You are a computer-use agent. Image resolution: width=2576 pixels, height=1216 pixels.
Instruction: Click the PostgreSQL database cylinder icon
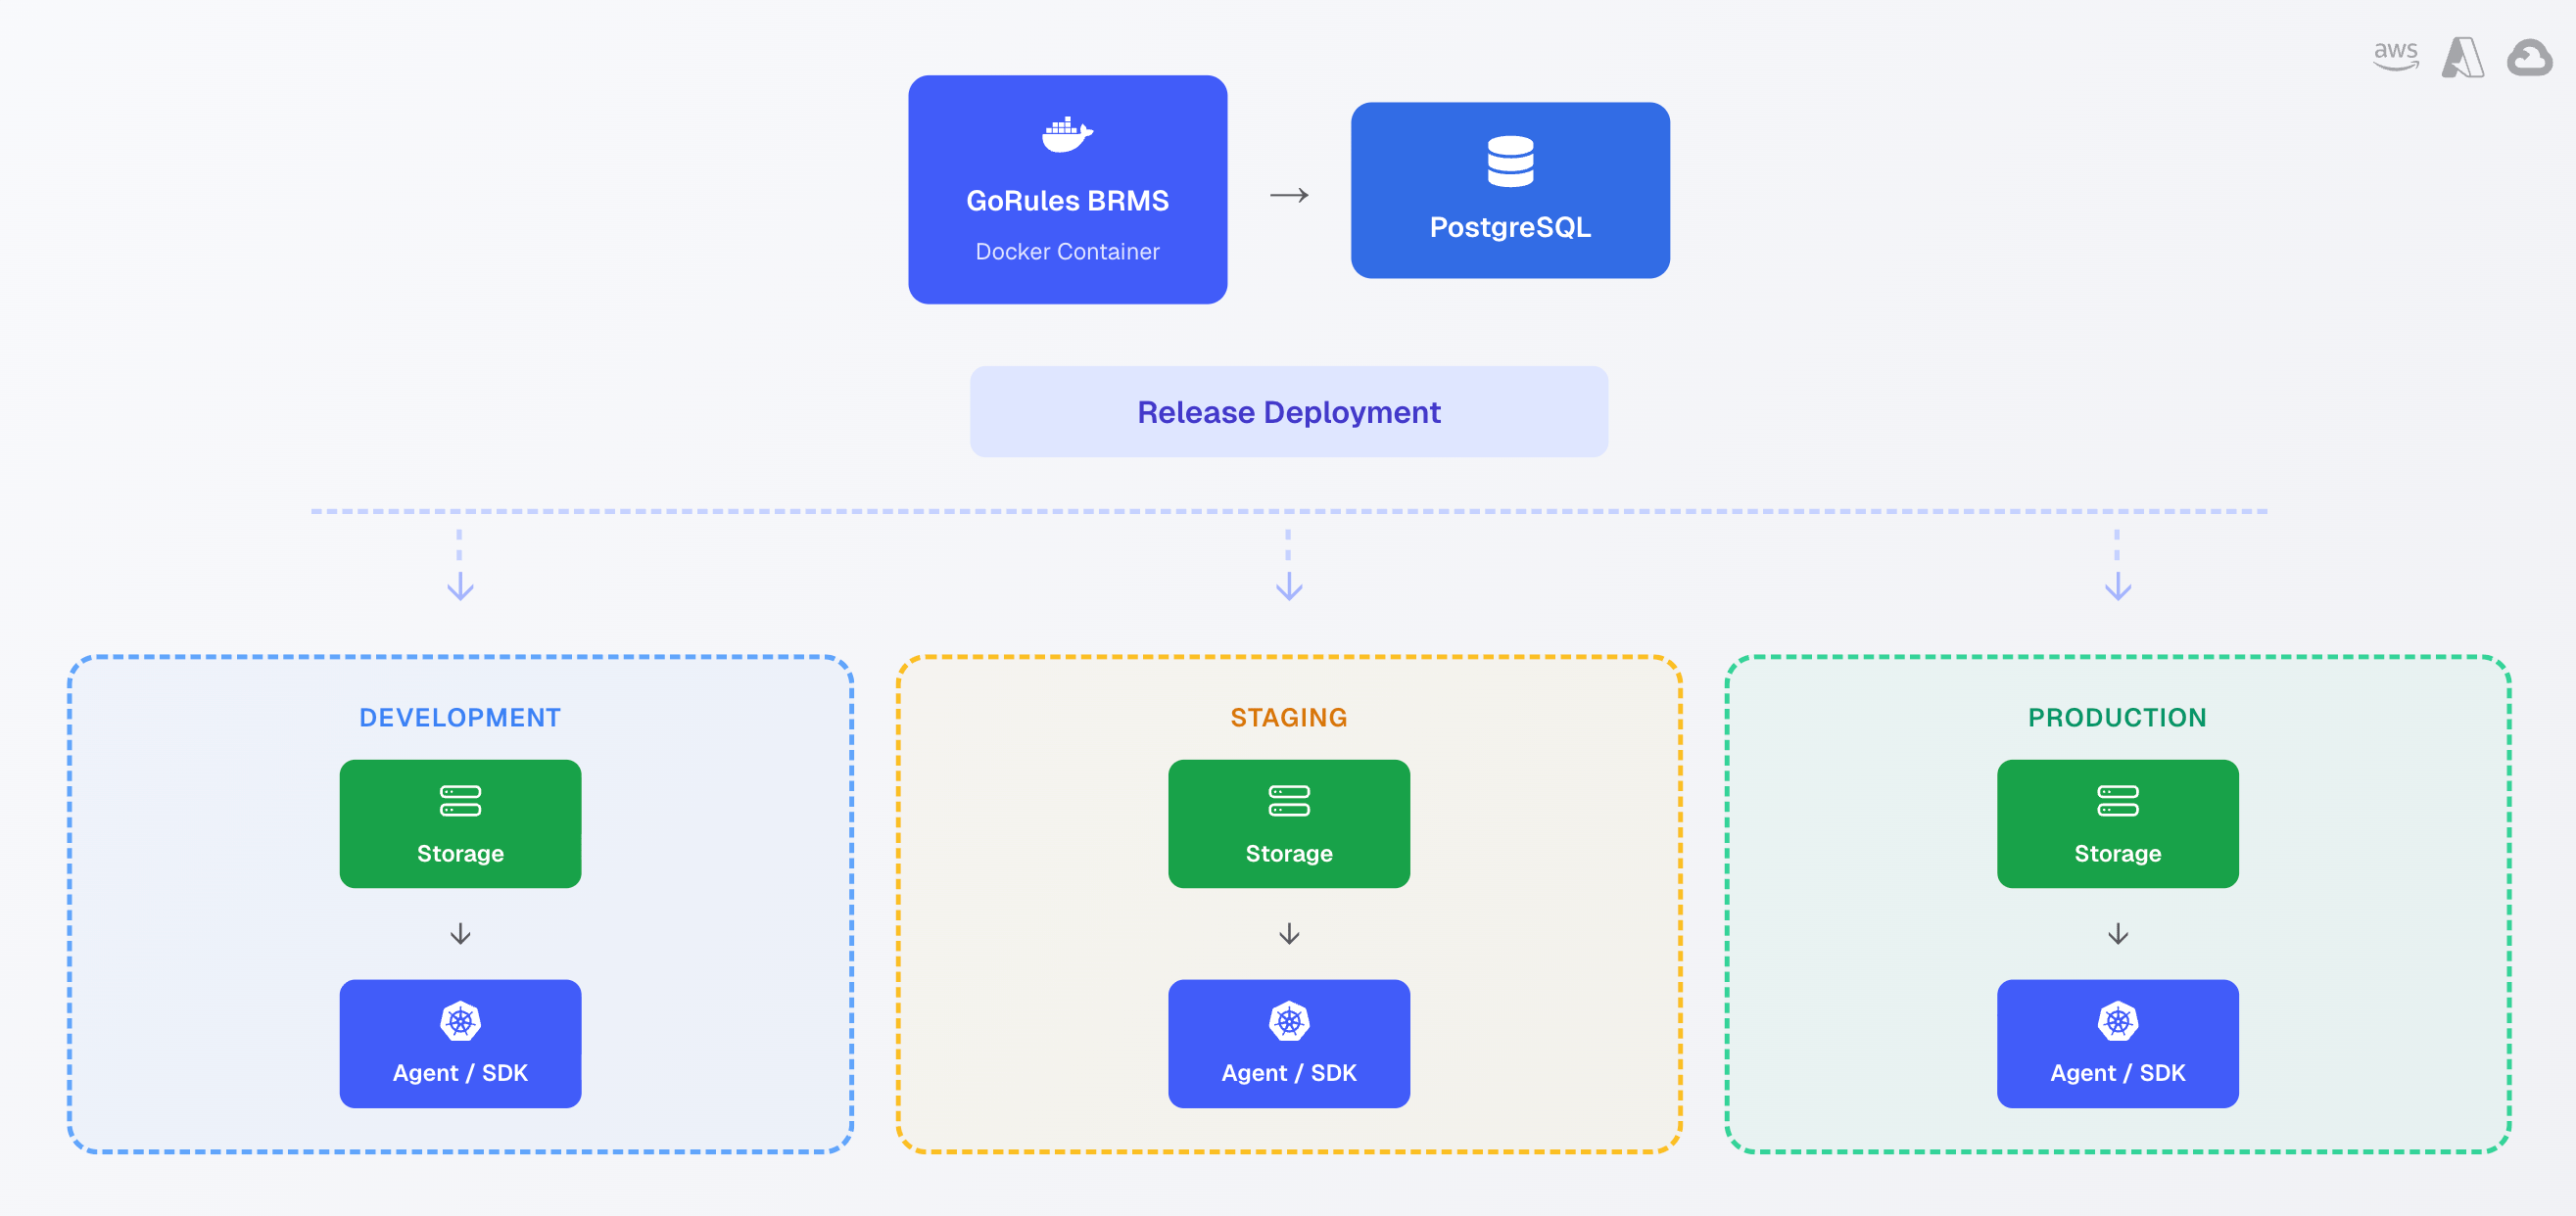click(1510, 161)
